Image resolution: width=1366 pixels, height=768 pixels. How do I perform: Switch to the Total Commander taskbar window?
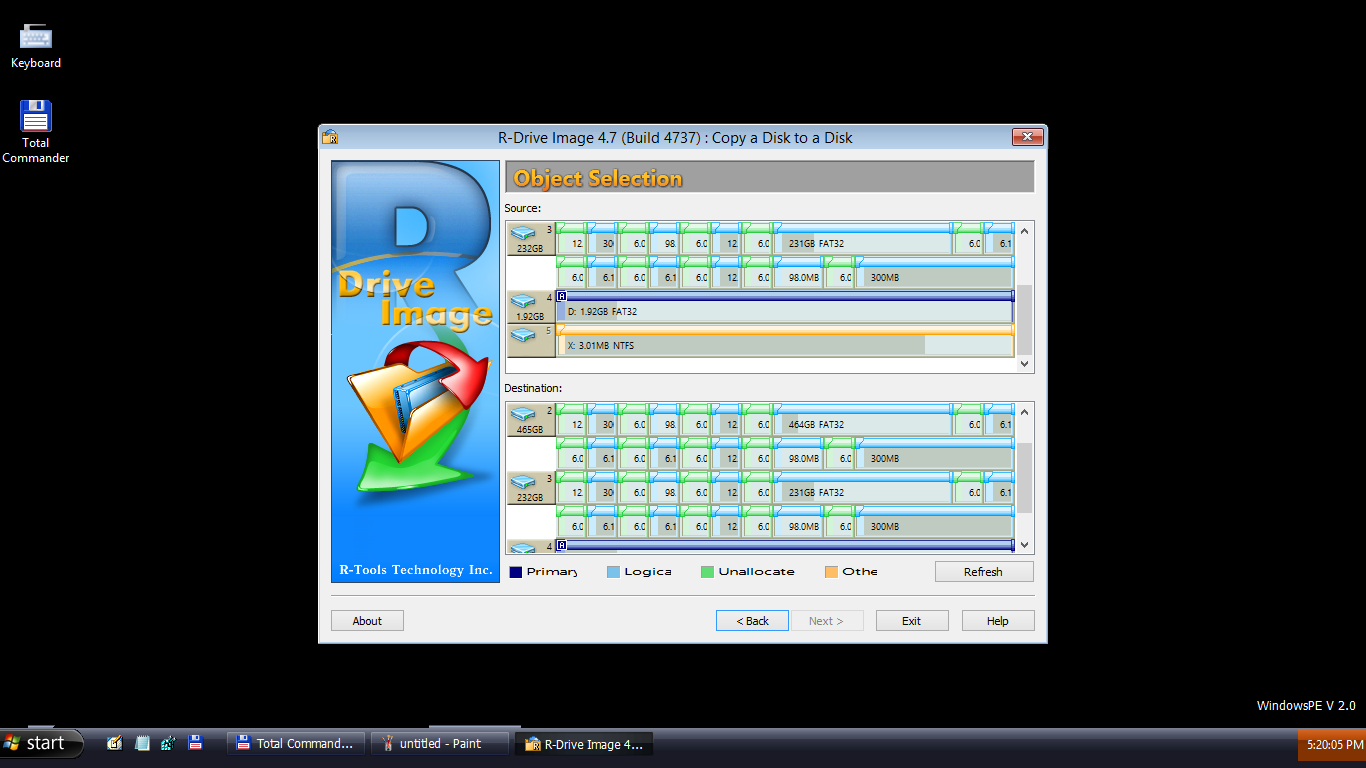click(x=294, y=743)
